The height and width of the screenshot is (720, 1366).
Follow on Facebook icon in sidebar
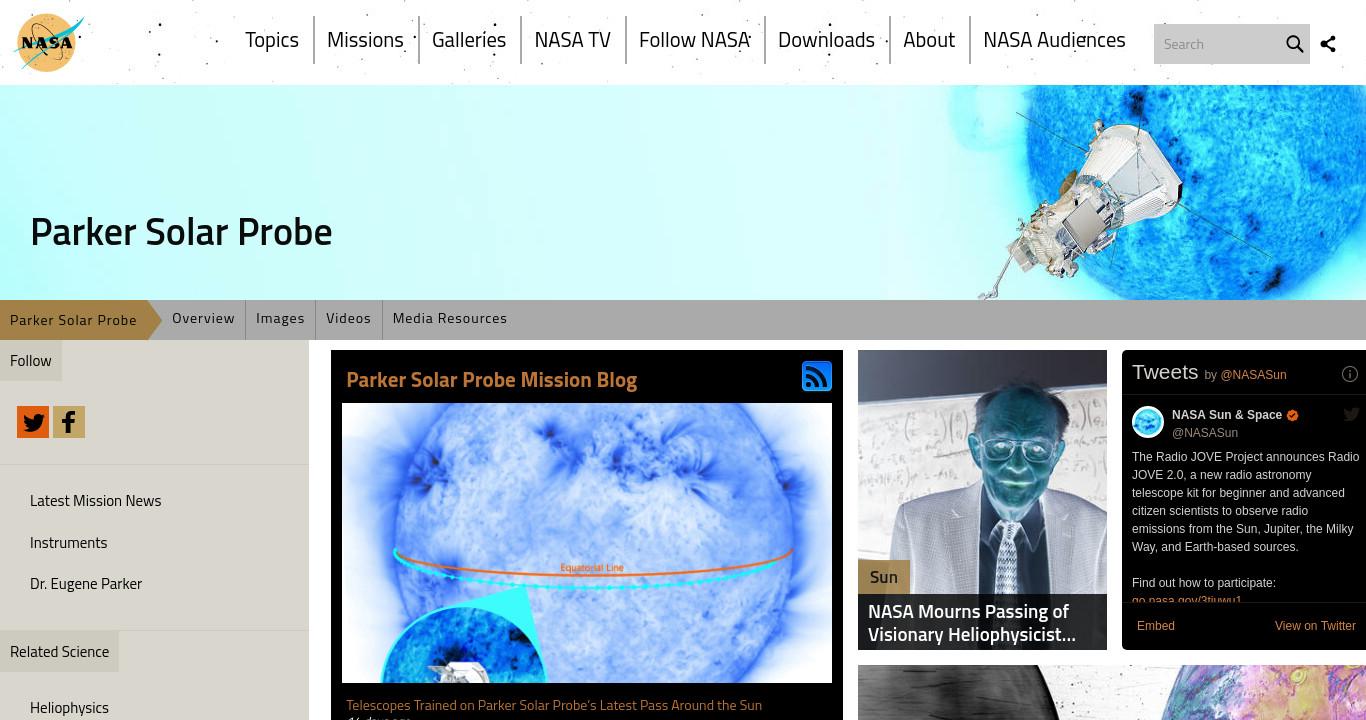tap(69, 422)
